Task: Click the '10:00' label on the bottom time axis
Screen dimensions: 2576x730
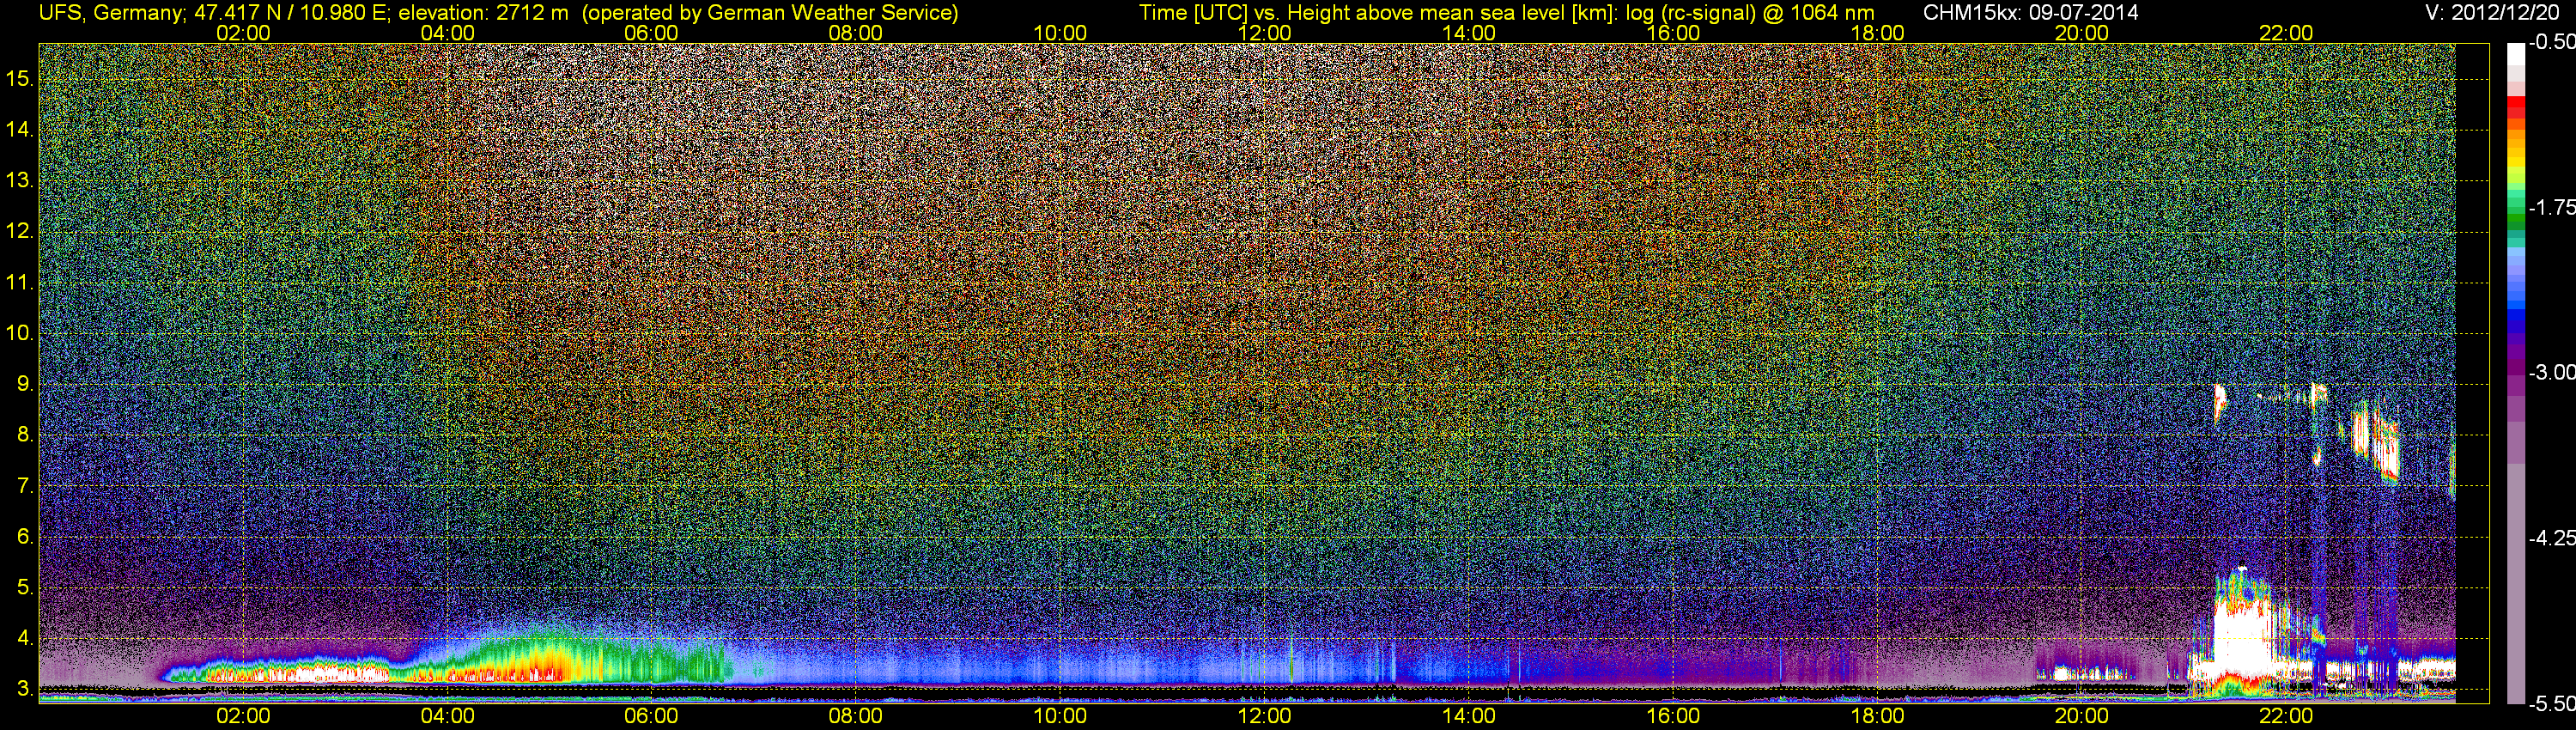Action: (1060, 717)
